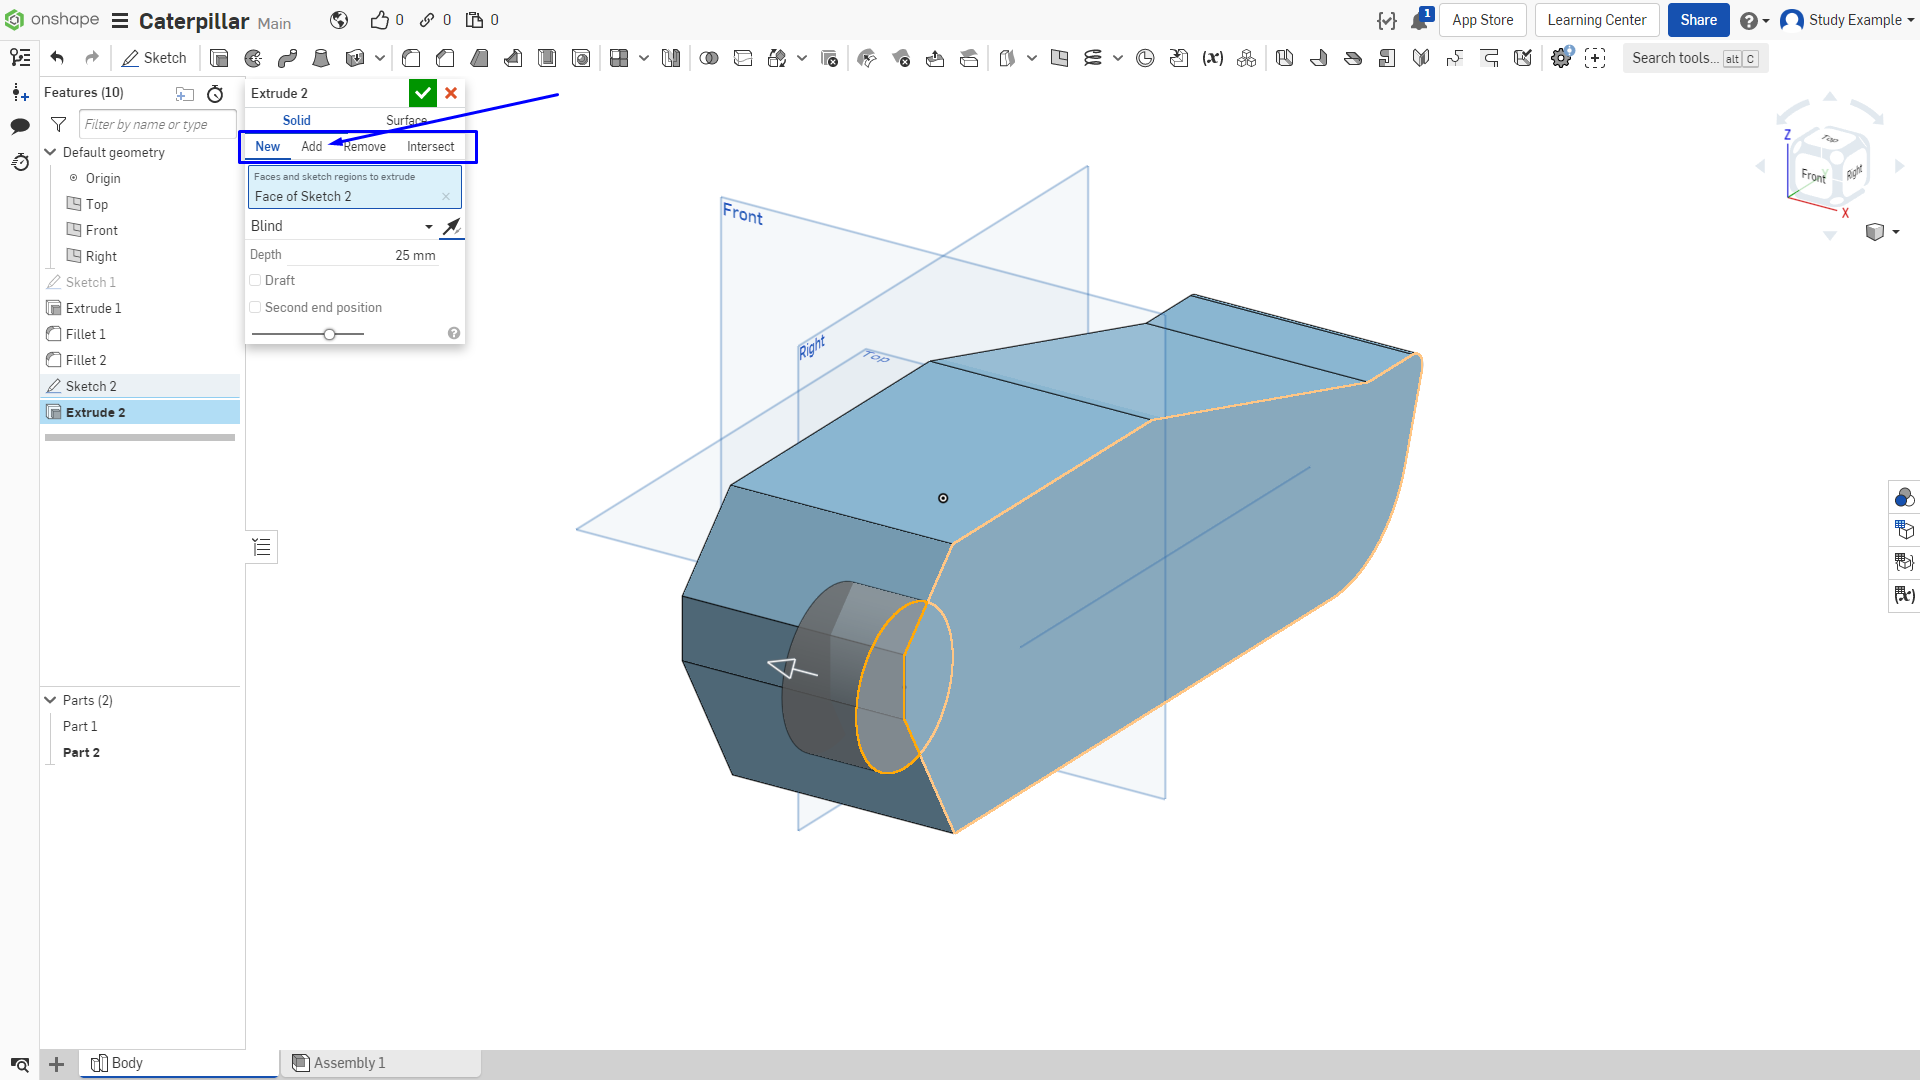Open the variable table panel icon
Screen dimensions: 1920x1080
coord(1904,595)
